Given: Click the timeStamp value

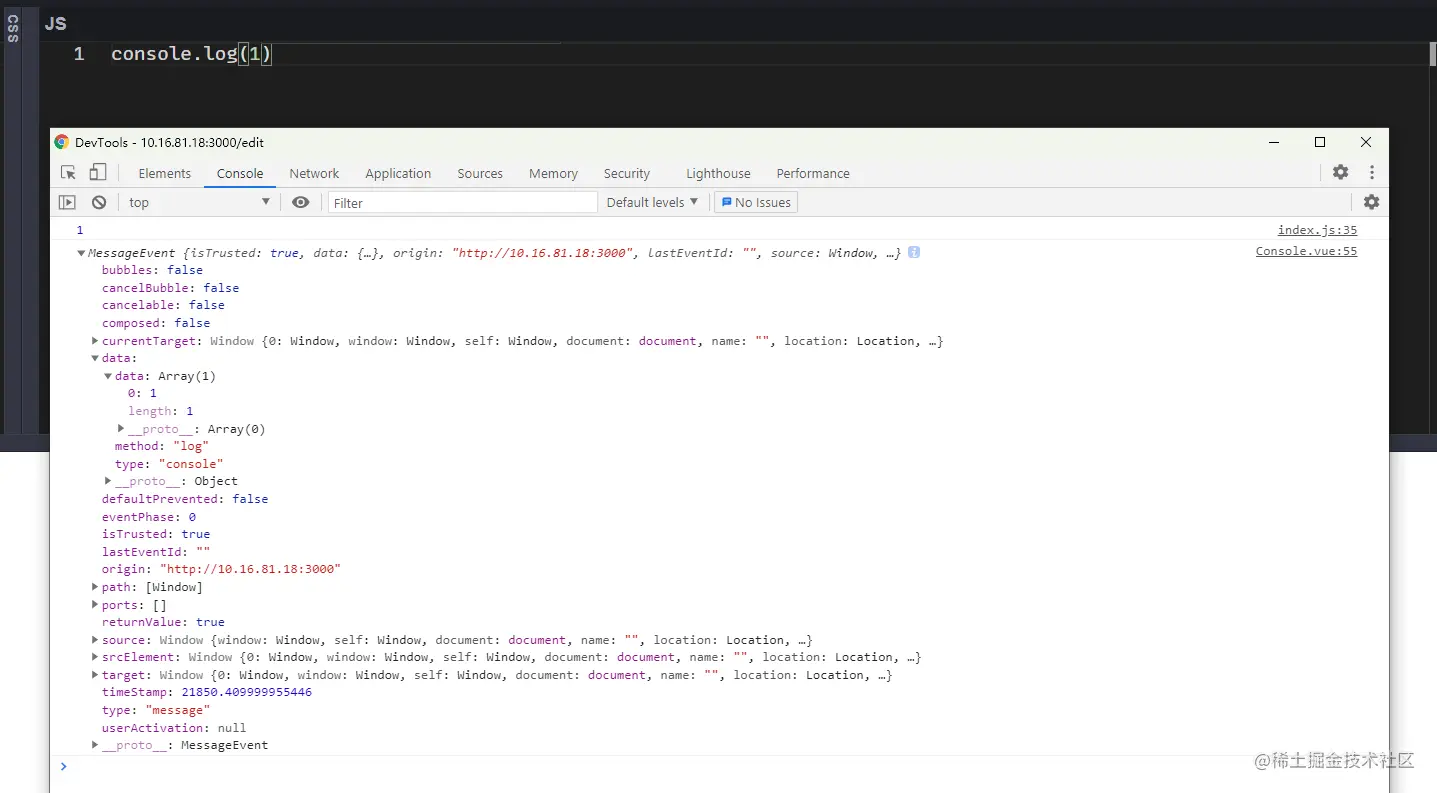Looking at the screenshot, I should [x=246, y=692].
